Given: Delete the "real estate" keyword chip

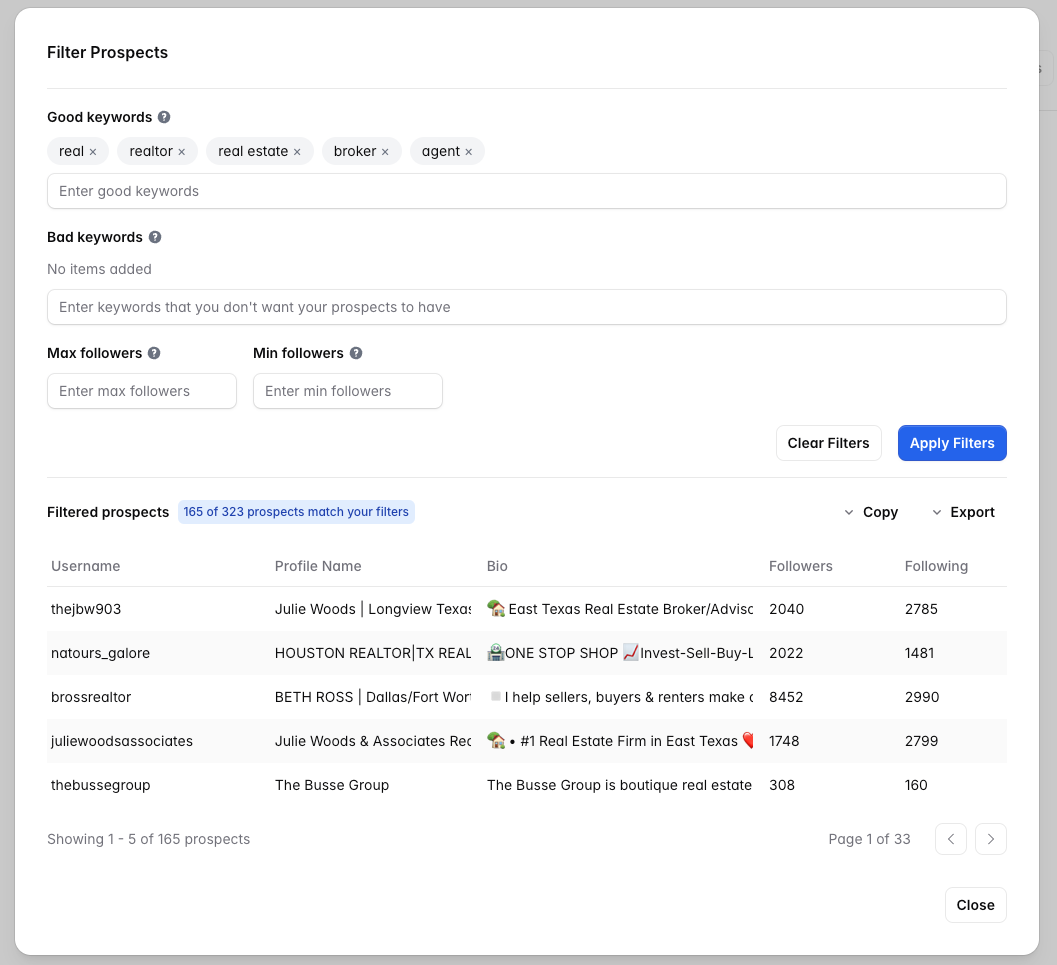Looking at the screenshot, I should [297, 152].
